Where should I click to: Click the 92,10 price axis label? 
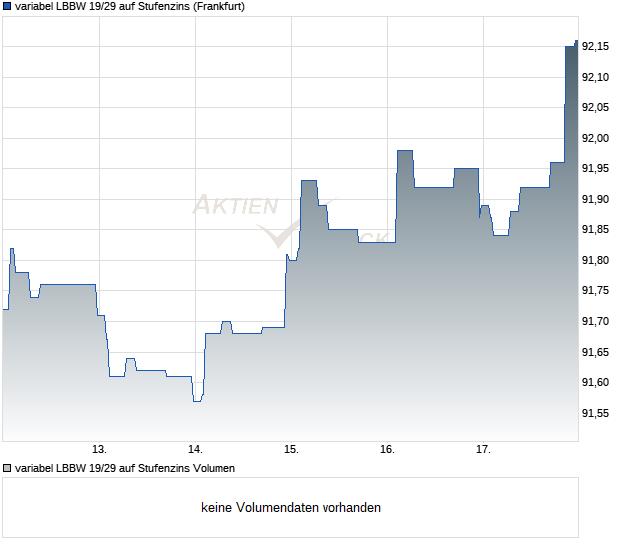595,77
